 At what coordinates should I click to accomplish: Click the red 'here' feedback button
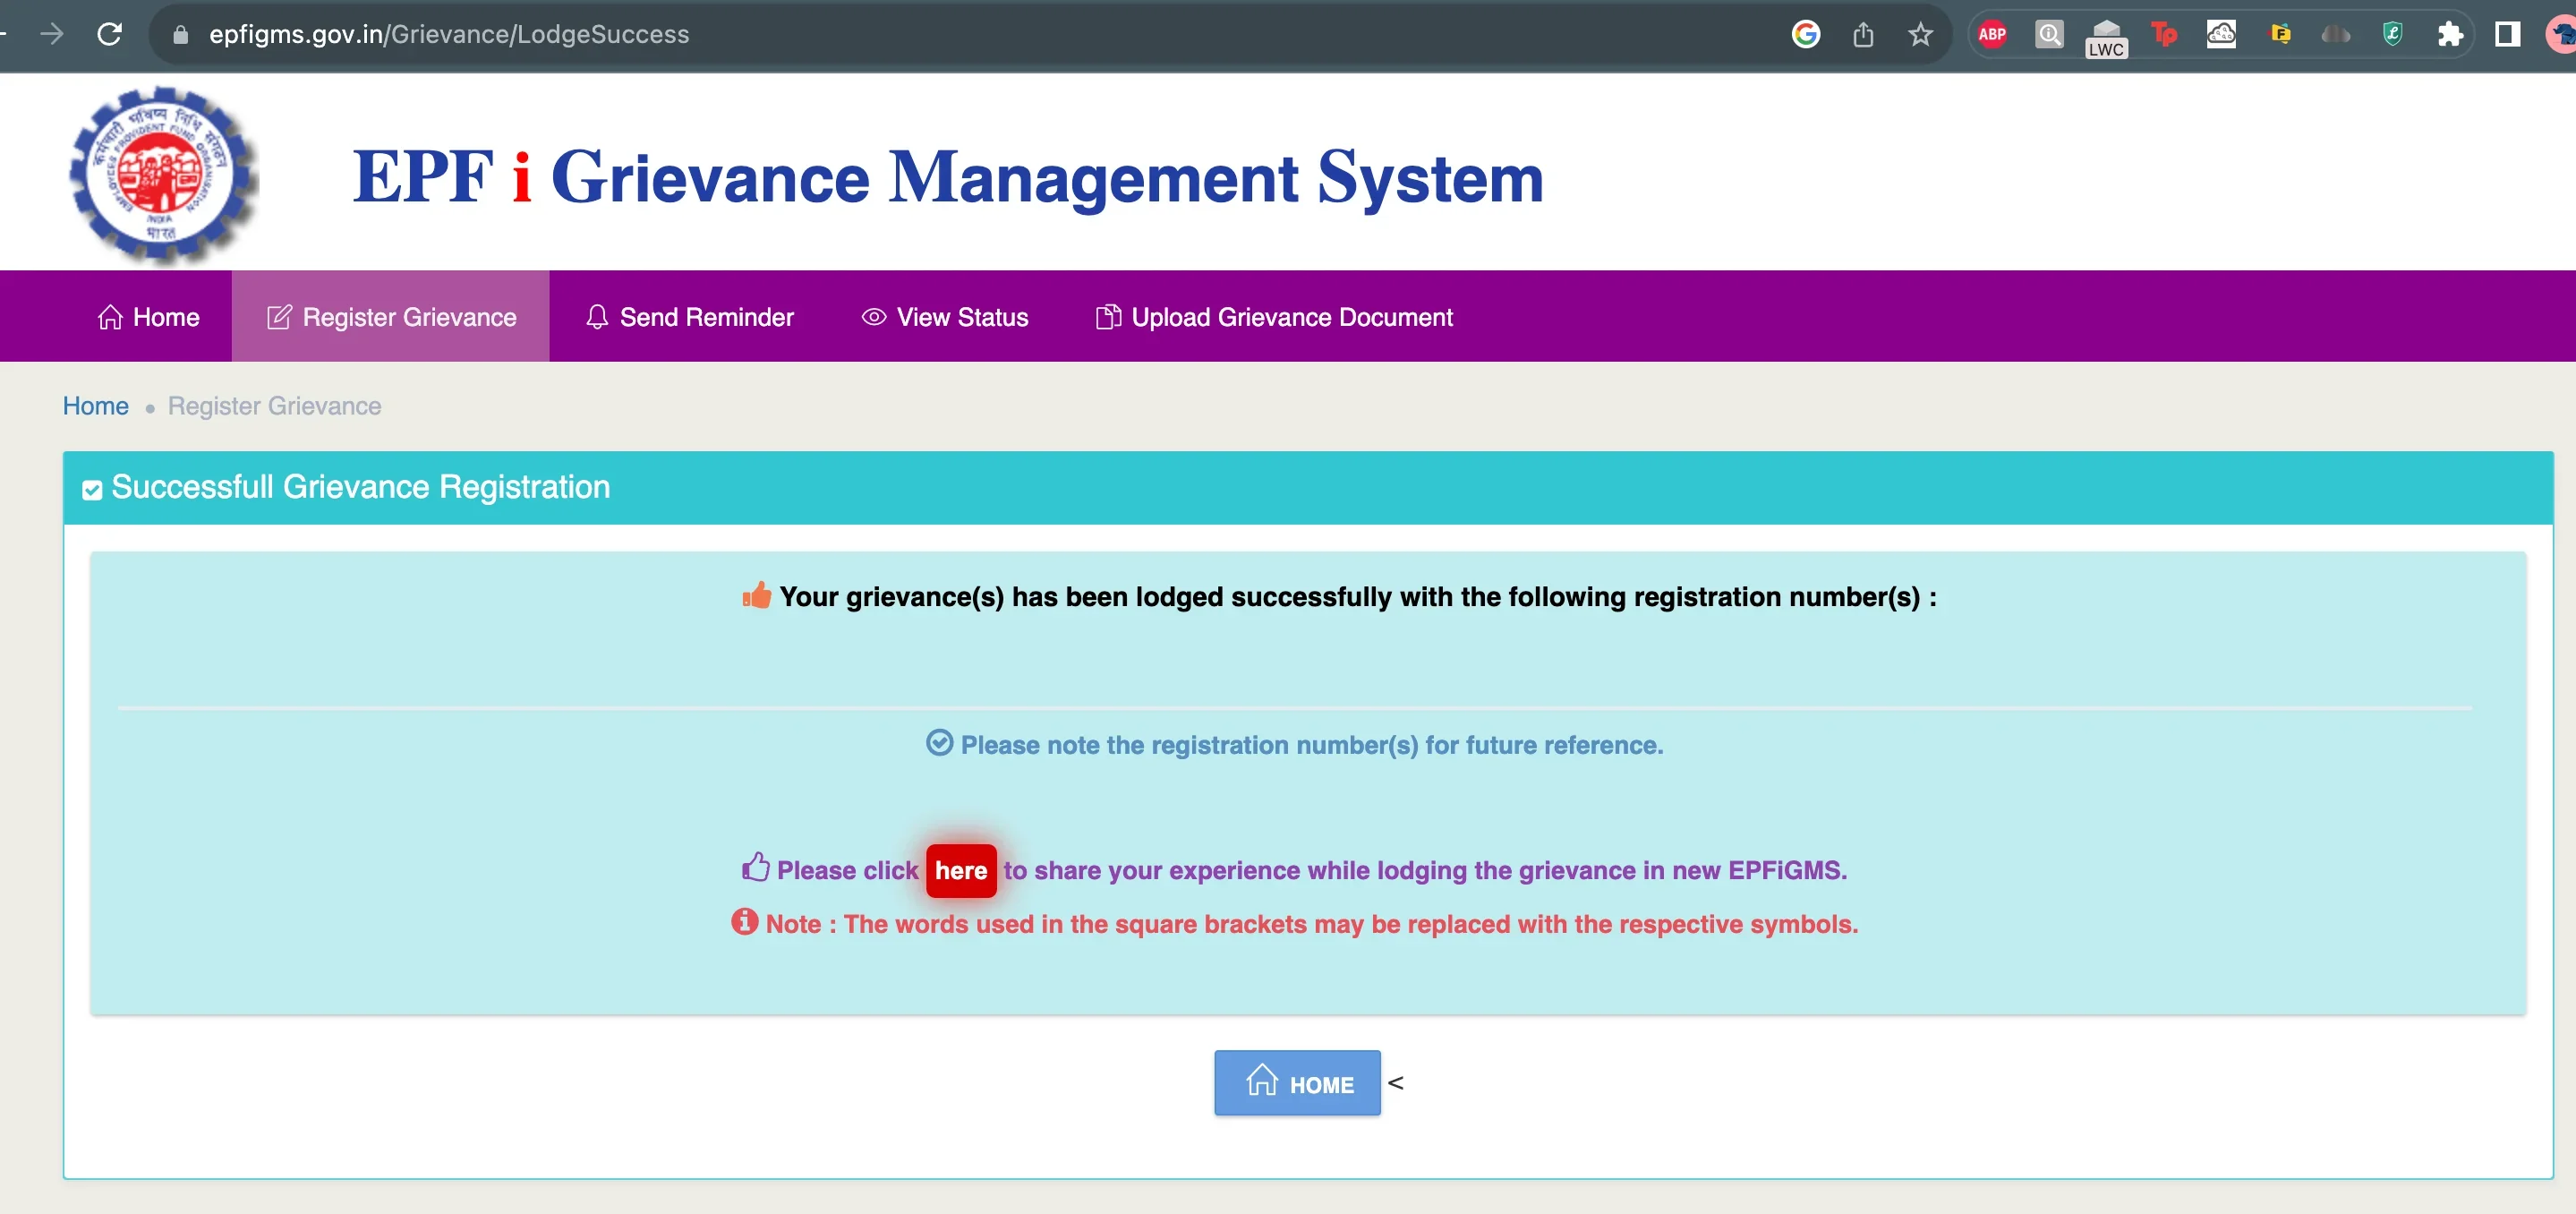click(x=960, y=870)
